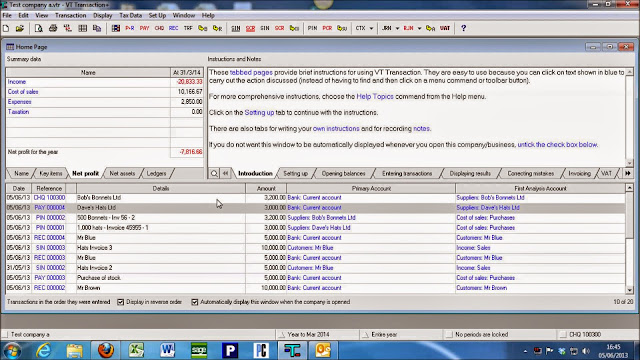Open the Setting up instructions tab
640x360 pixels.
(x=296, y=173)
